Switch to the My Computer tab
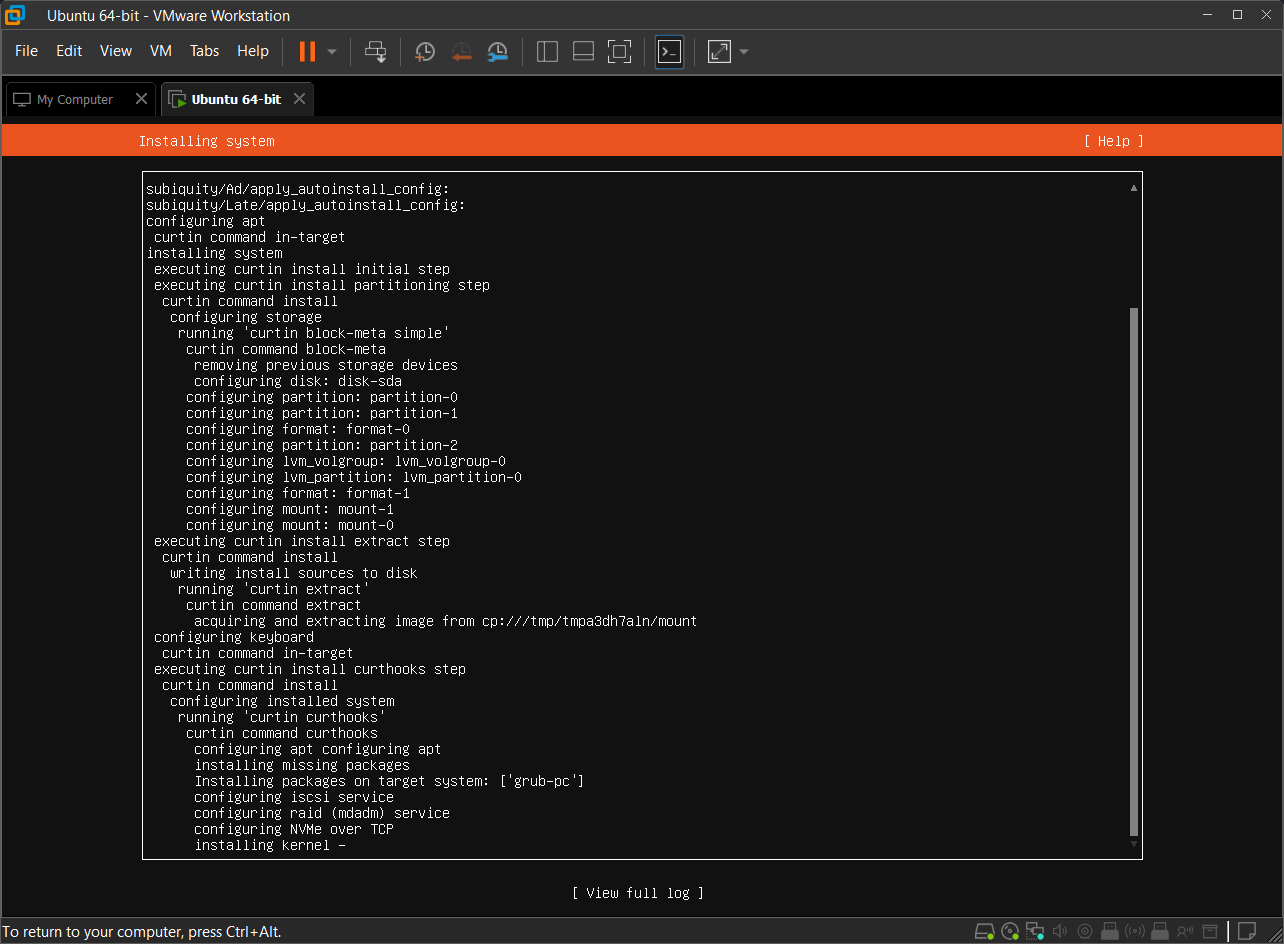Image resolution: width=1284 pixels, height=944 pixels. [75, 100]
